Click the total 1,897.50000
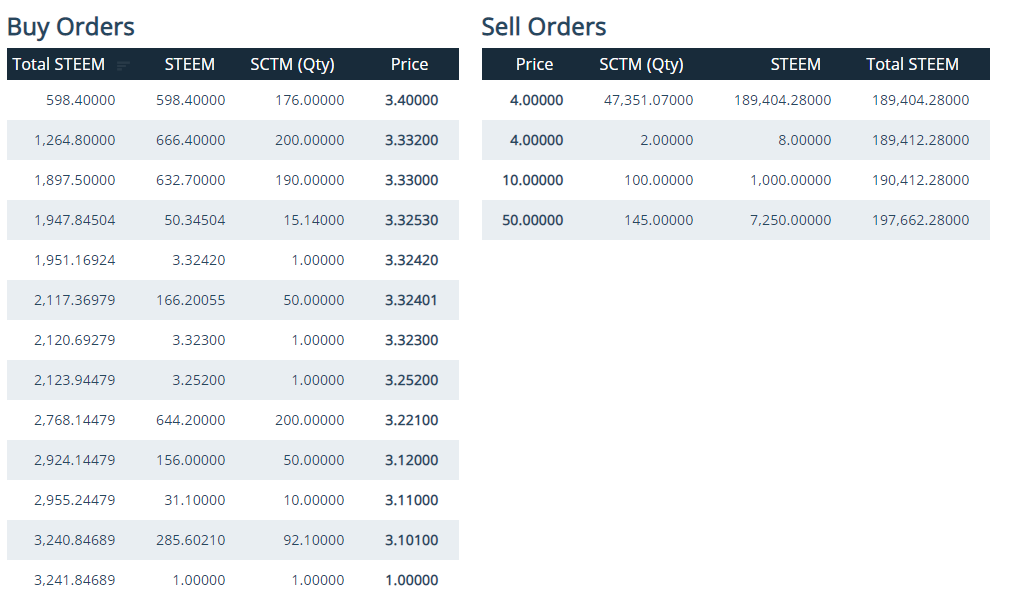Screen dimensions: 1012x612 75,180
